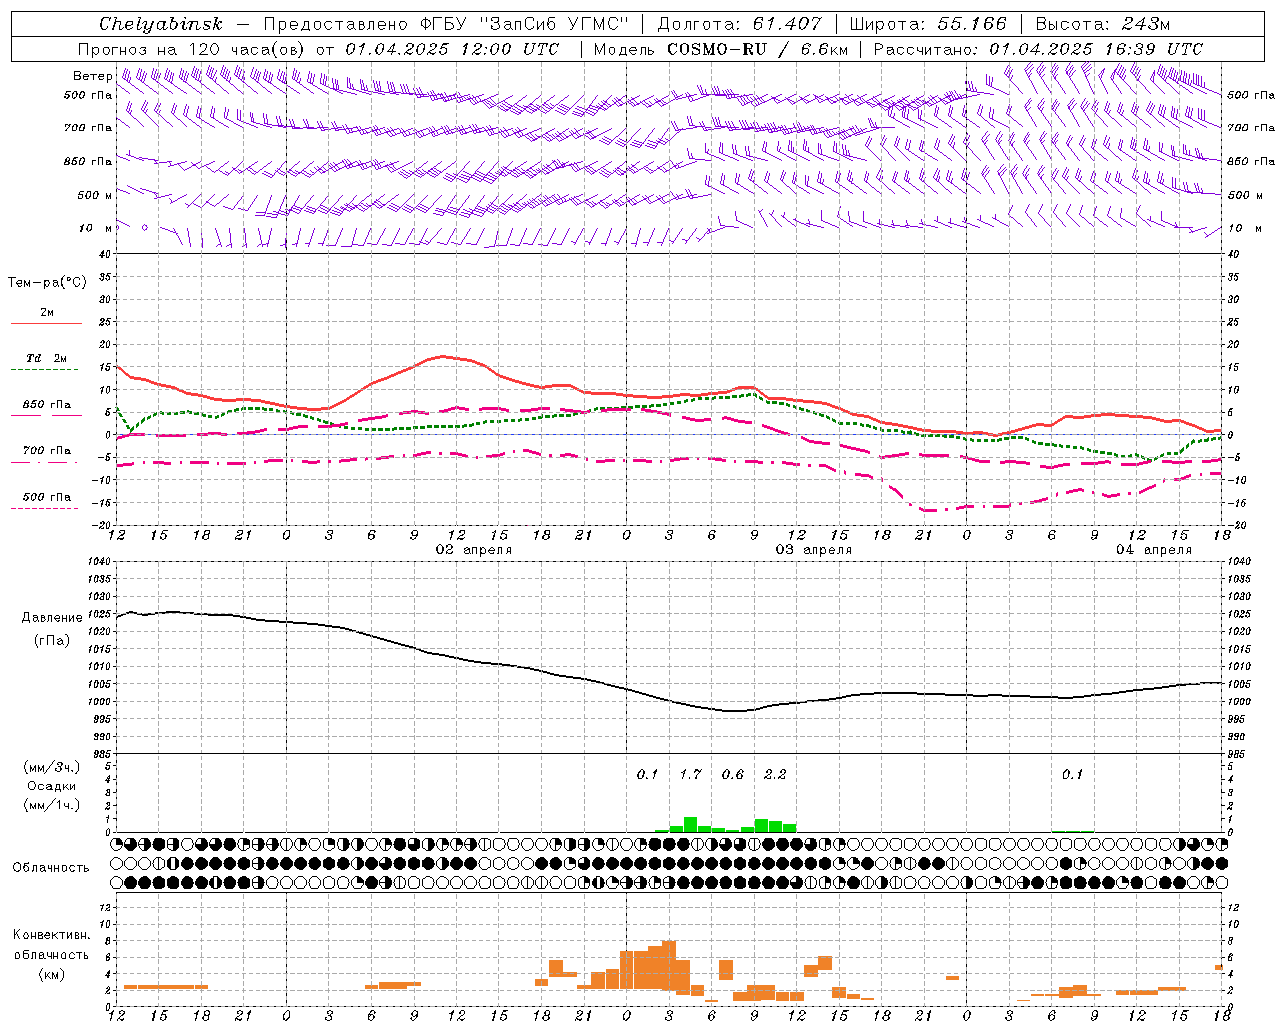Click the '2.2' precipitation amount value
The height and width of the screenshot is (1024, 1280).
point(775,774)
